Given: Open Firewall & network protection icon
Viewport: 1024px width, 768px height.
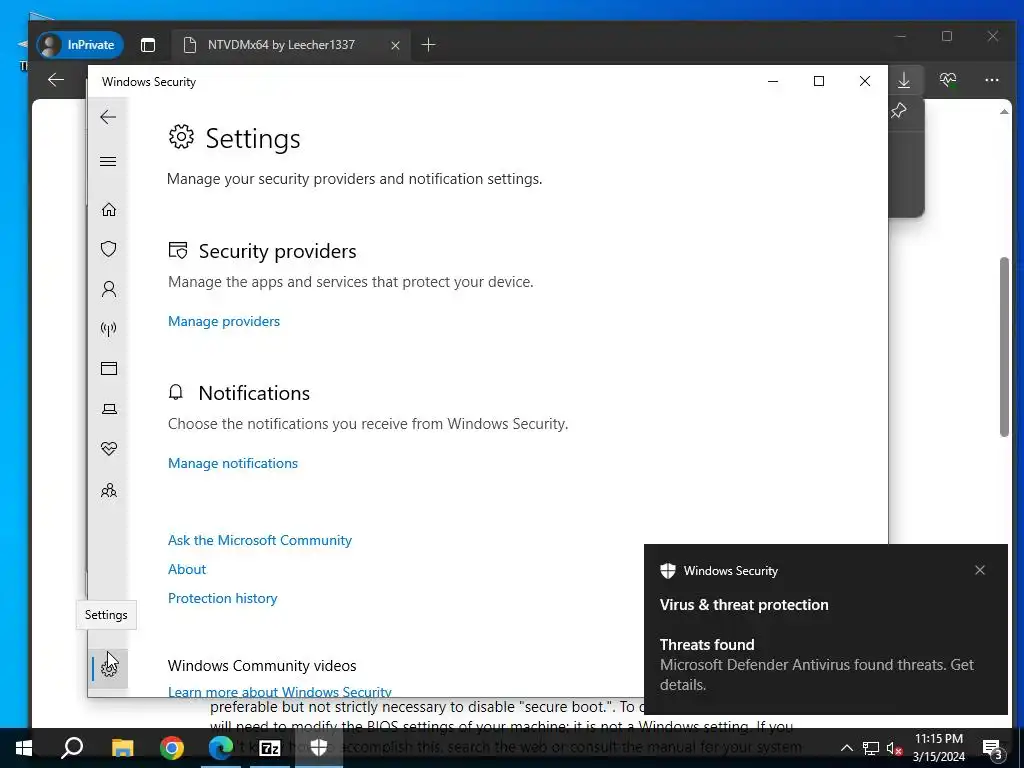Looking at the screenshot, I should [x=108, y=328].
